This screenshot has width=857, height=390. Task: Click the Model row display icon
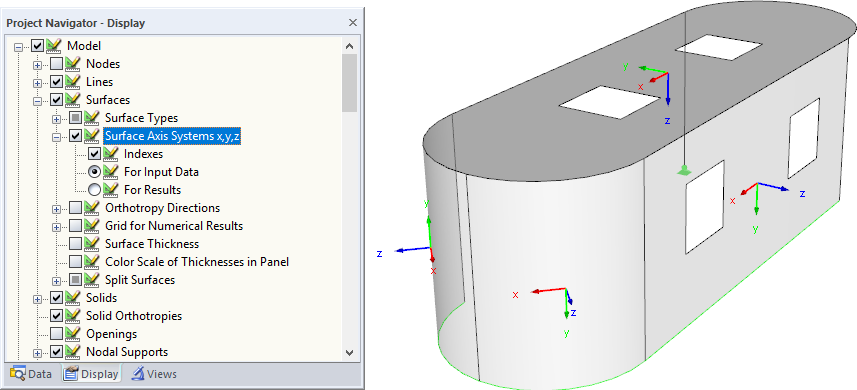point(54,46)
